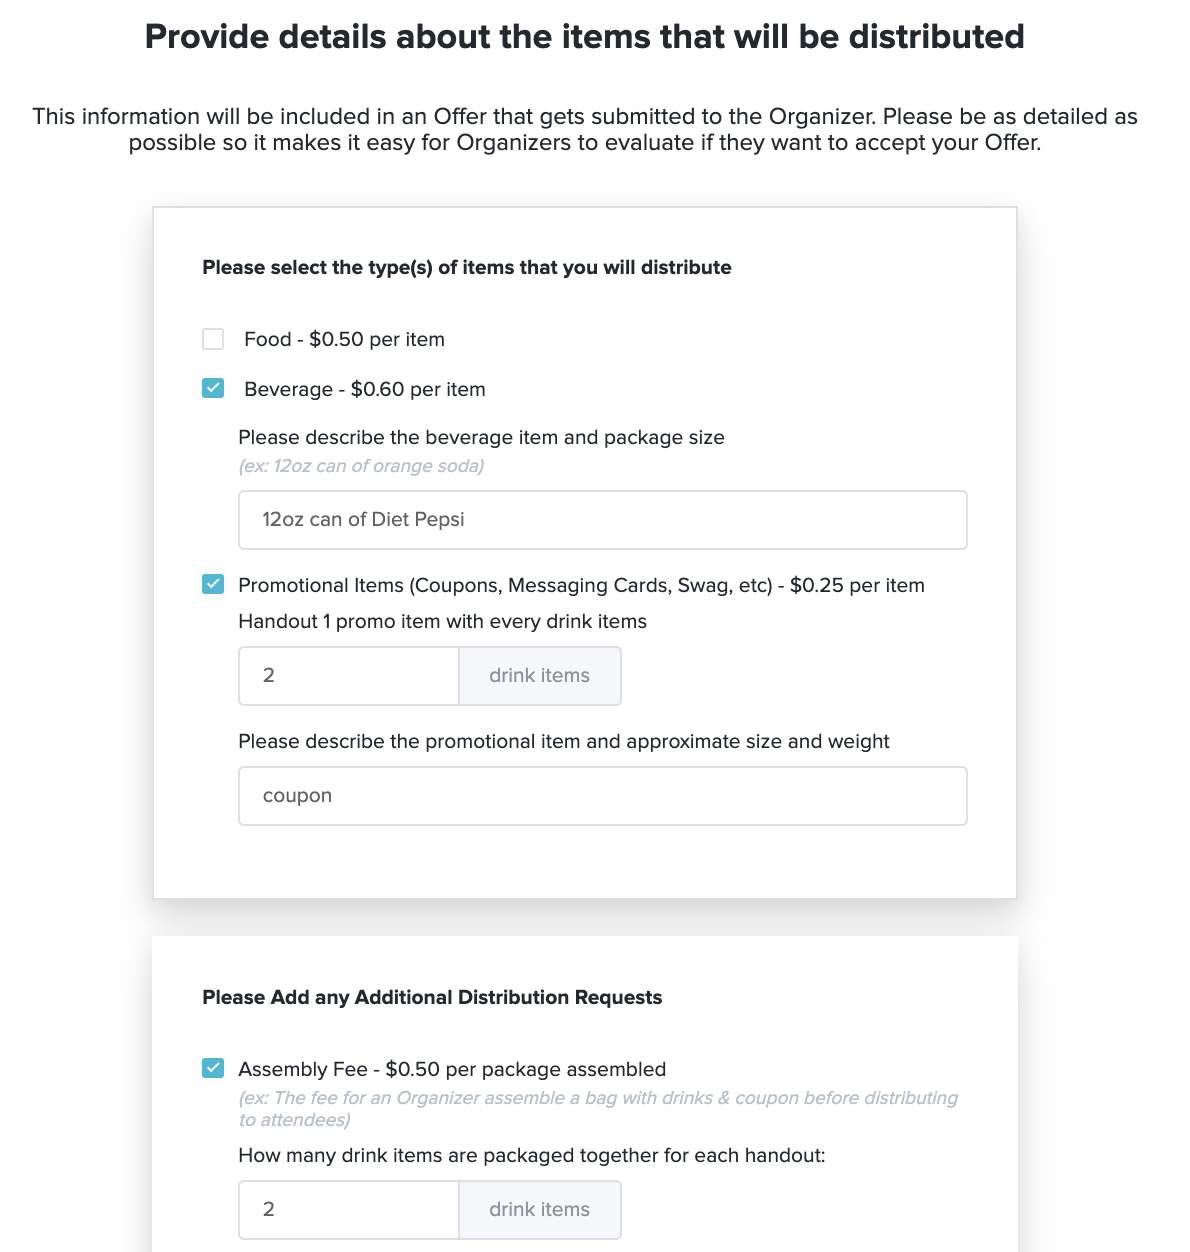Click the example text about orange soda
This screenshot has height=1252, width=1190.
(x=361, y=466)
